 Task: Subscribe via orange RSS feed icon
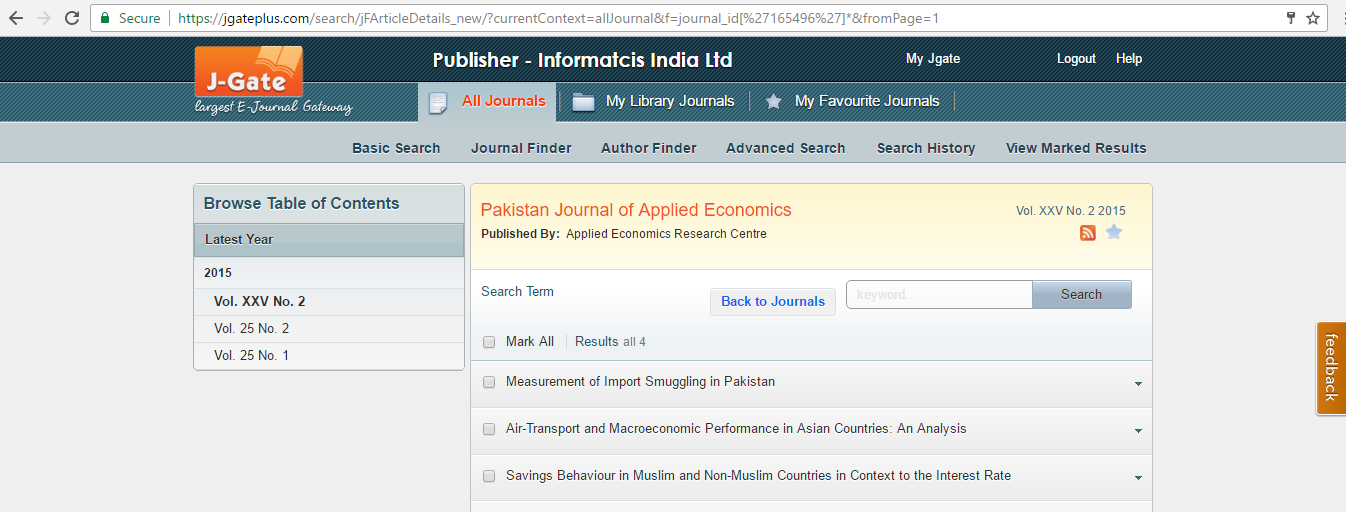pyautogui.click(x=1088, y=233)
